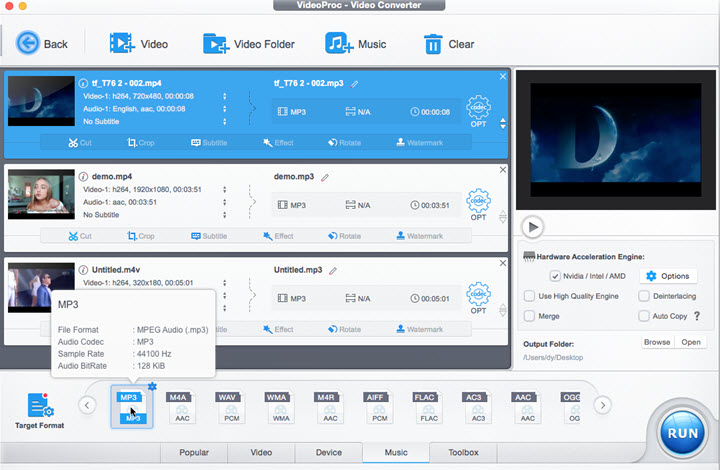Screen dimensions: 720x470
Task: Rename output Untitled.mp3 with pencil icon
Action: click(x=333, y=271)
